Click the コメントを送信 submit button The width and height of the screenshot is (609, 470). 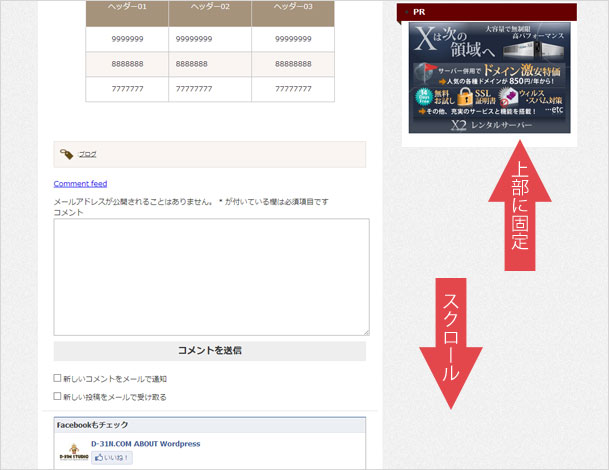[210, 351]
